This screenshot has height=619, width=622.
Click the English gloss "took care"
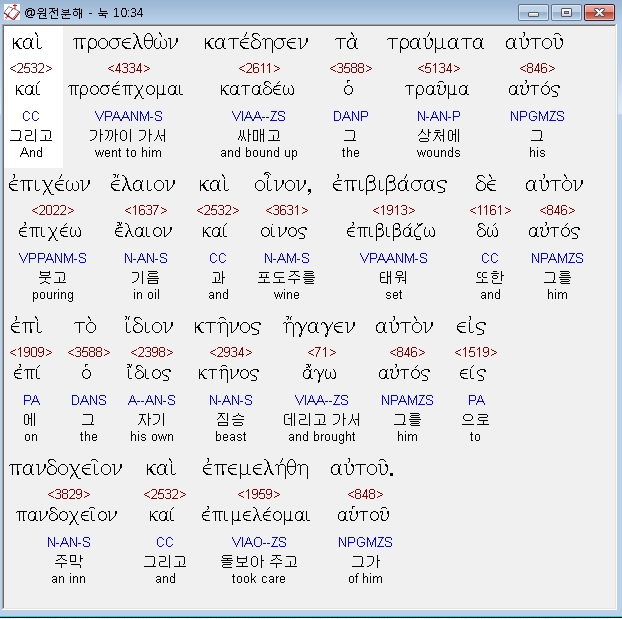[259, 579]
